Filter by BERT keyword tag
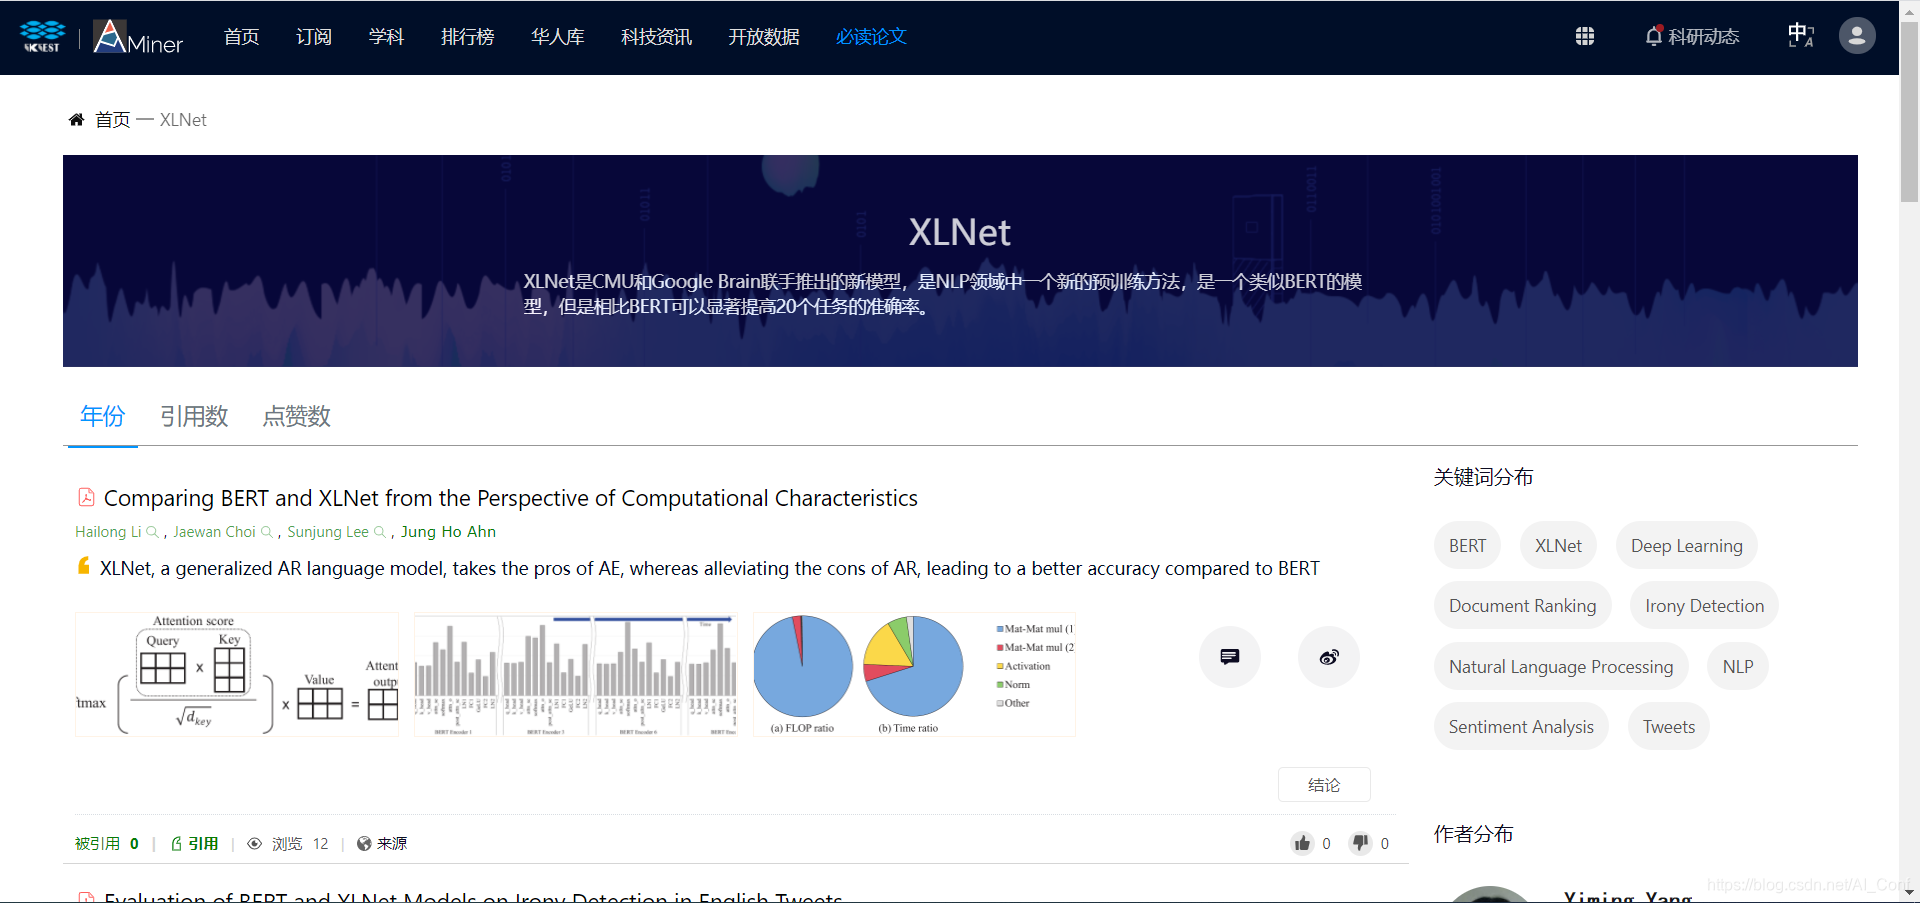Viewport: 1920px width, 903px height. coord(1467,546)
